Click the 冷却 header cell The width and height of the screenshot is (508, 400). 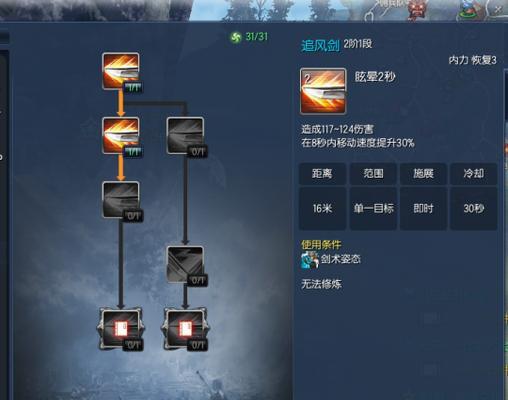474,174
